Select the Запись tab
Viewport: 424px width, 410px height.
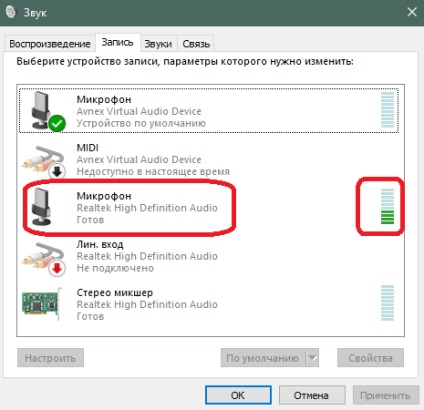coord(117,42)
